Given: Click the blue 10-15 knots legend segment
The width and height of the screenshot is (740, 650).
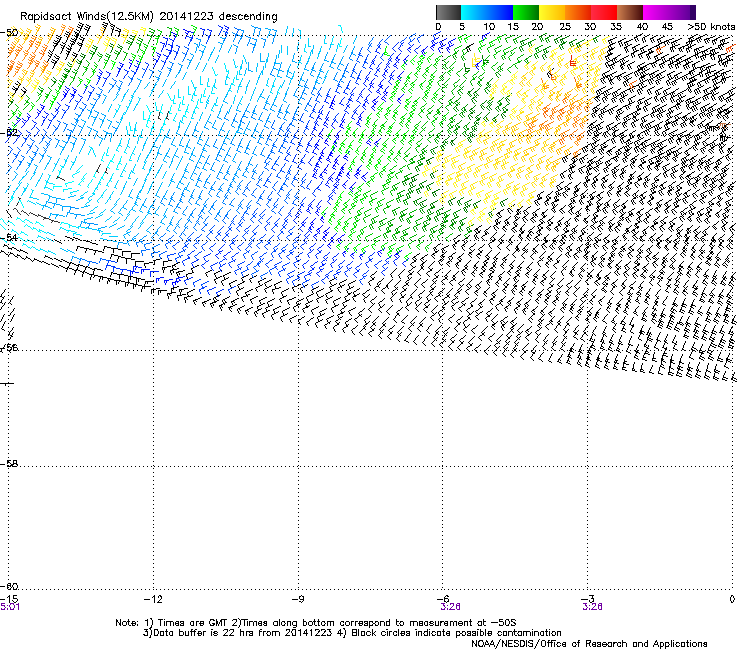Looking at the screenshot, I should coord(500,12).
